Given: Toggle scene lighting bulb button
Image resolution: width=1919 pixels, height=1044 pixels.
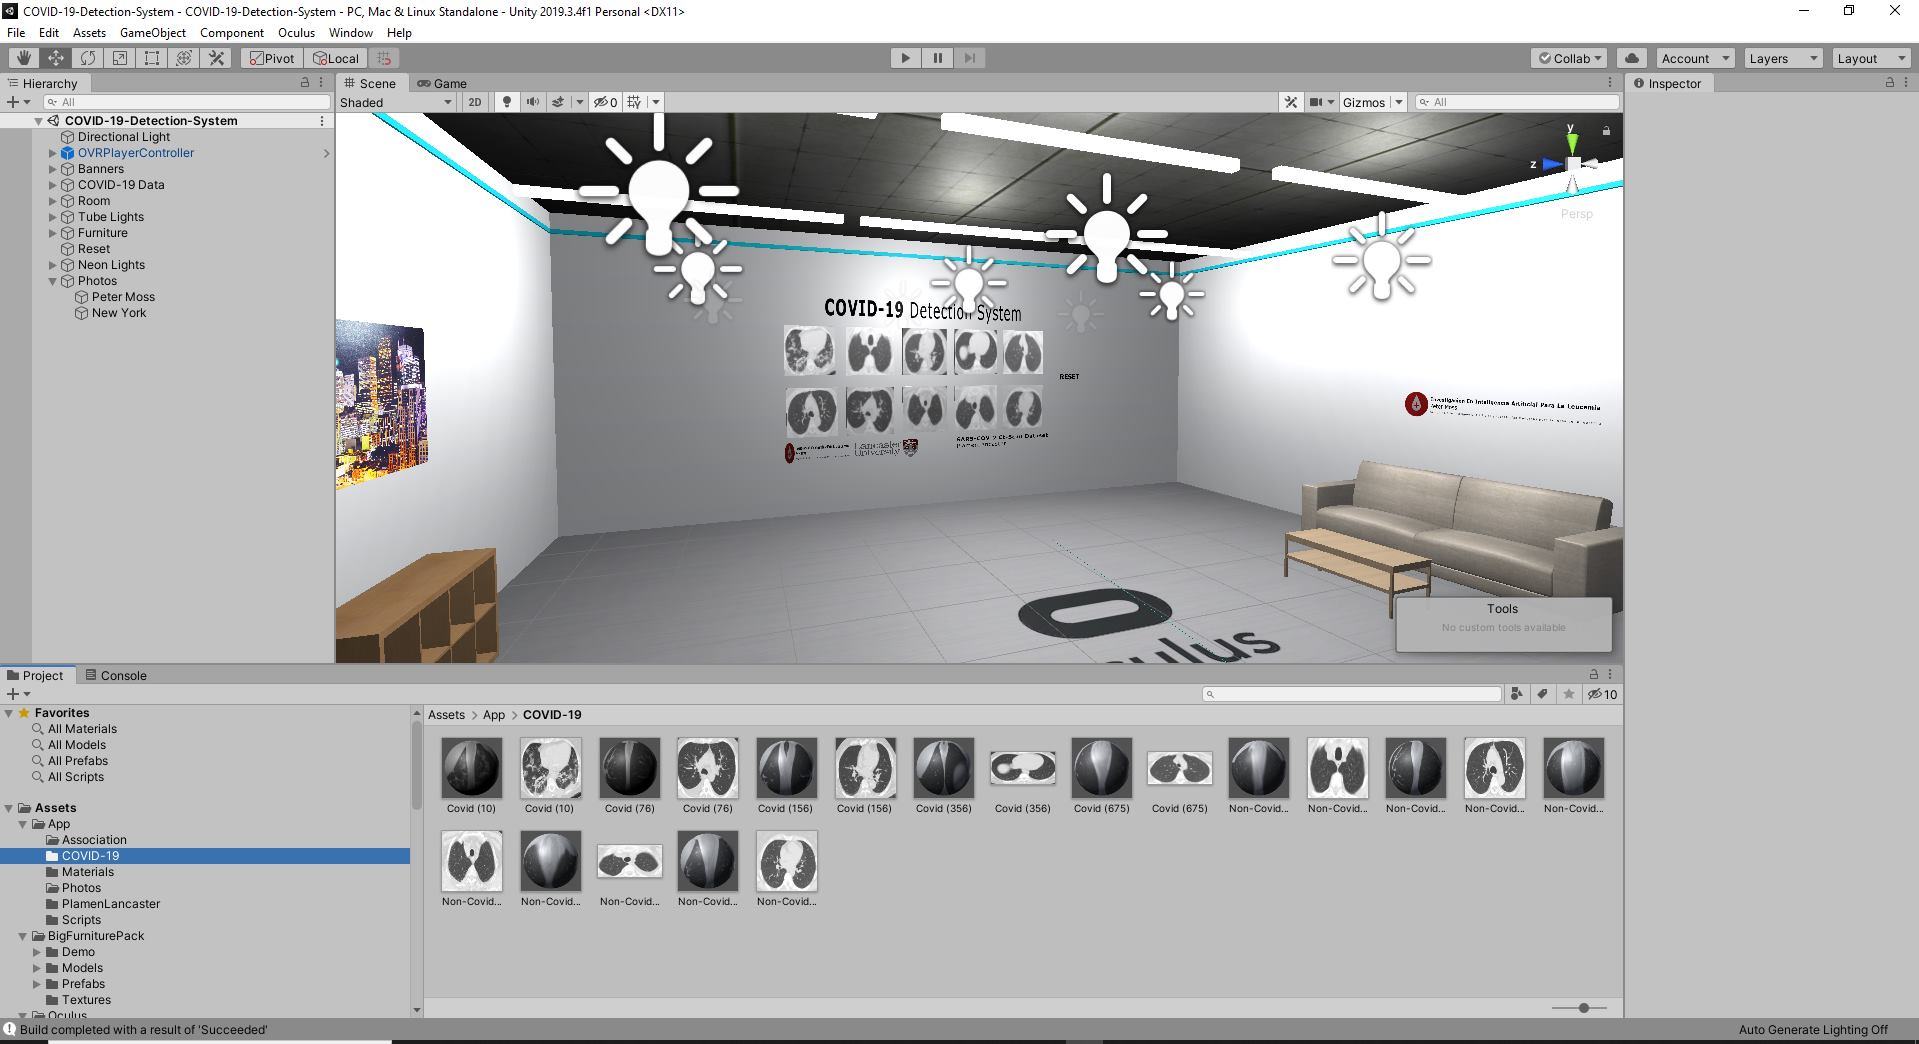Looking at the screenshot, I should [x=507, y=102].
